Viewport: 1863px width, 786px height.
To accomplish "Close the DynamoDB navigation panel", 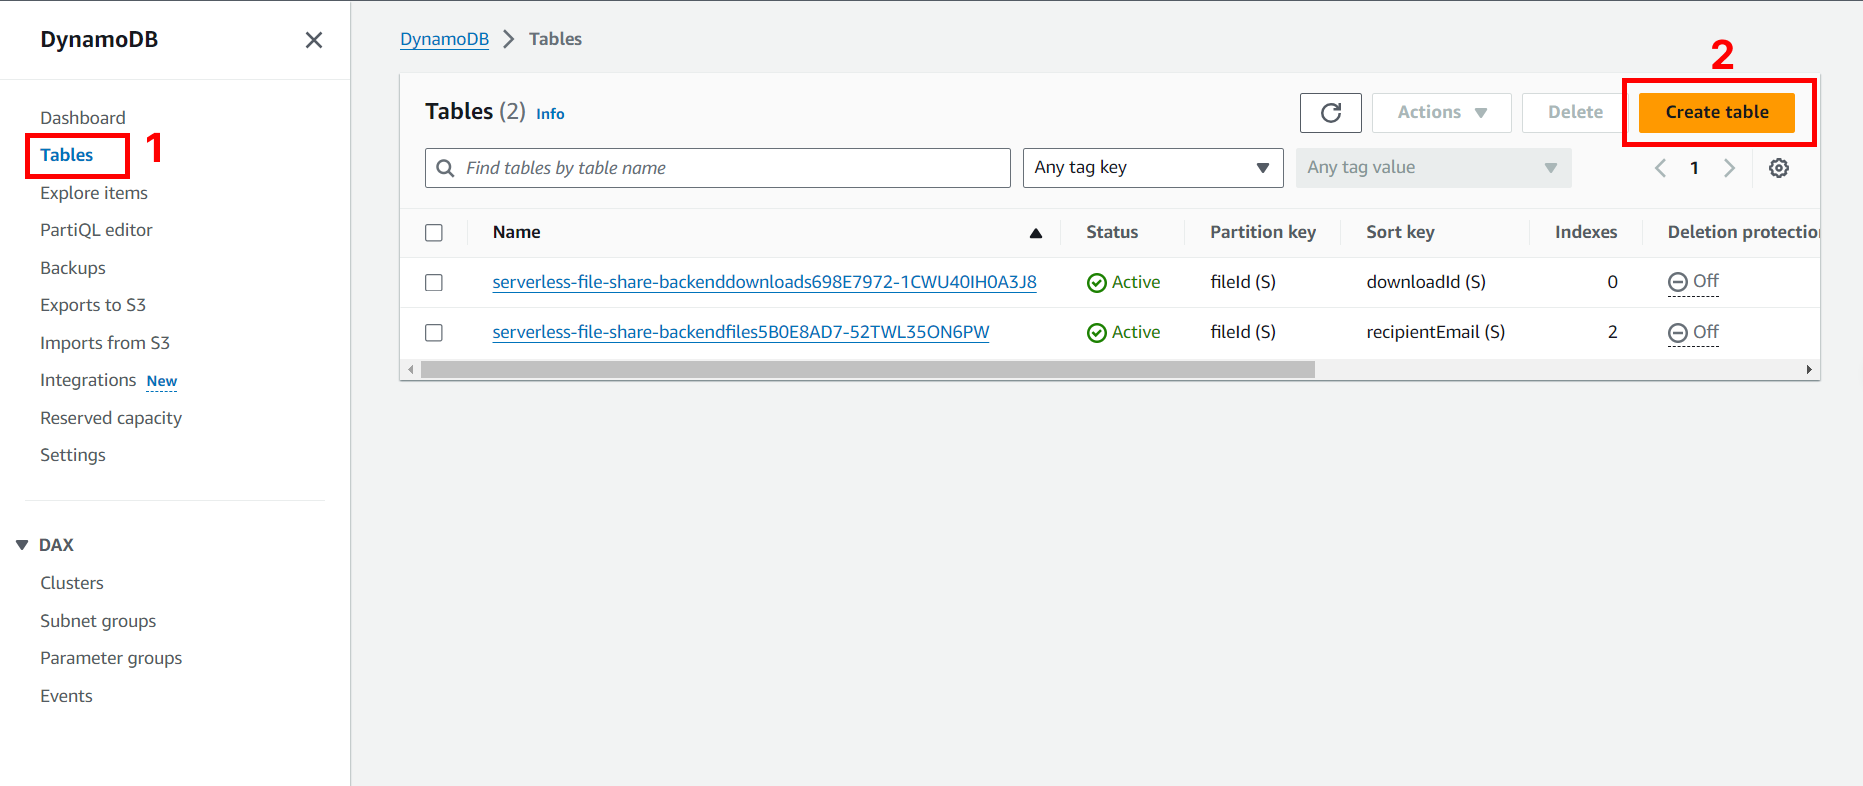I will 314,40.
